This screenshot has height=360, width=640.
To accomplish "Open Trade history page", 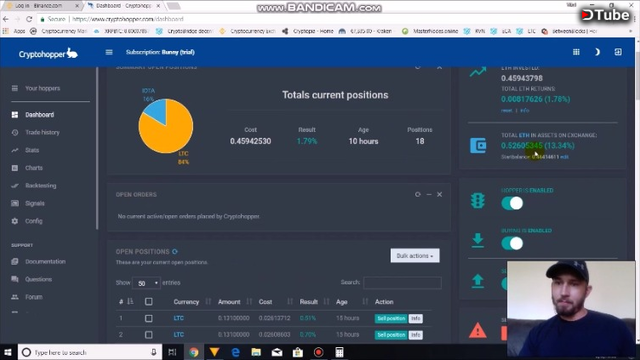I will tap(42, 132).
